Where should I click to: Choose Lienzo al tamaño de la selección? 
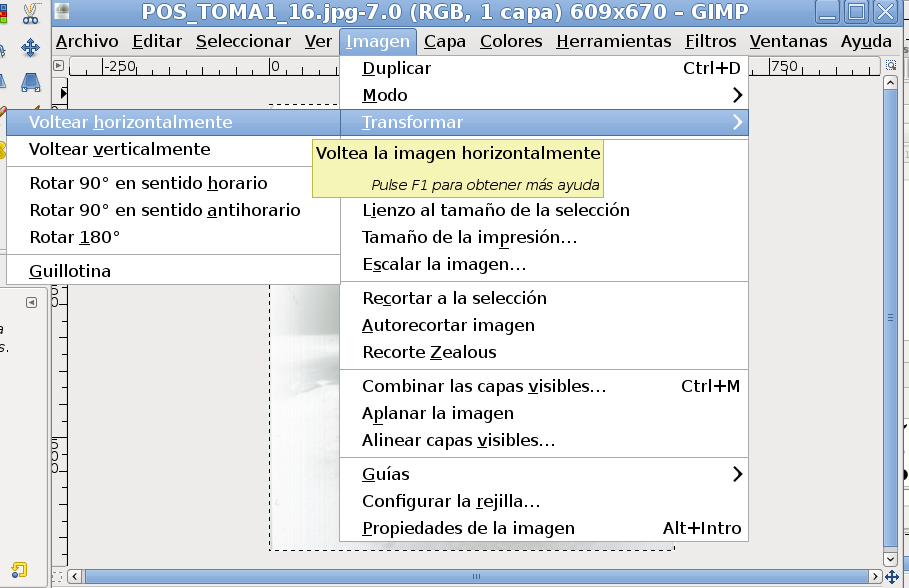point(544,210)
